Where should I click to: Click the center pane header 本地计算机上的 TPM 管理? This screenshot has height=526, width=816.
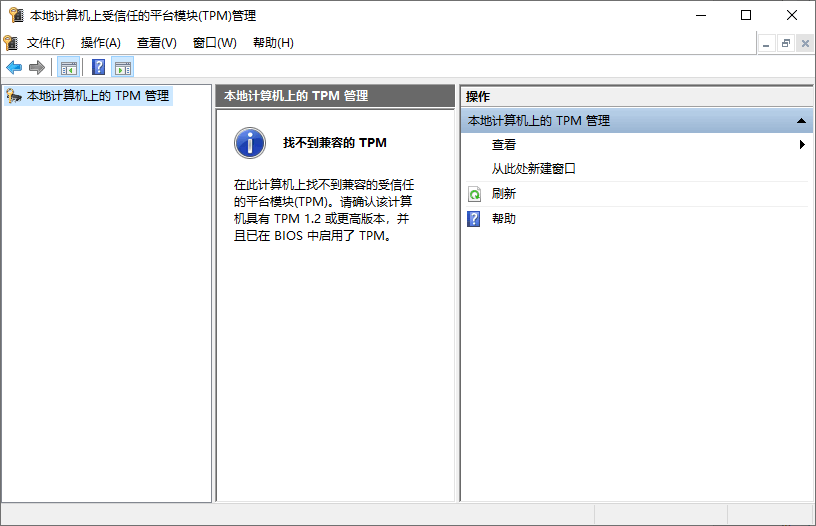[x=335, y=96]
